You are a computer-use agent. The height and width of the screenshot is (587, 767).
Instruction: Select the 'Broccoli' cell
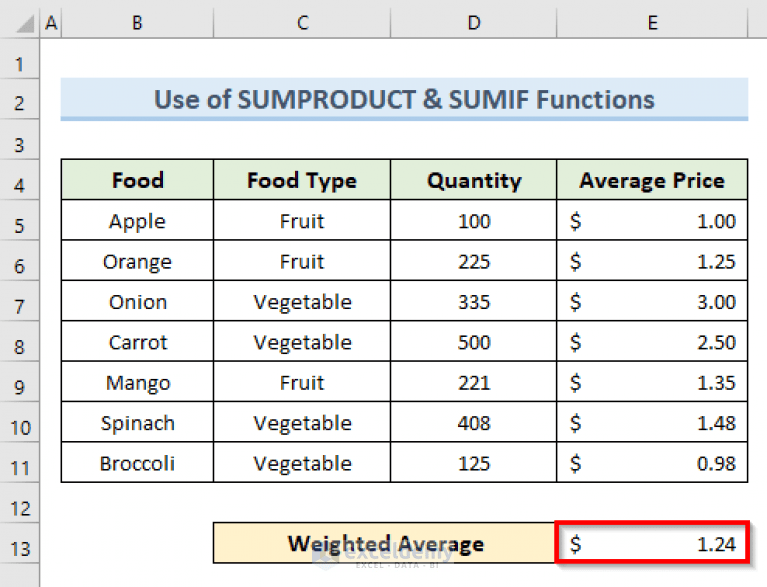[137, 463]
